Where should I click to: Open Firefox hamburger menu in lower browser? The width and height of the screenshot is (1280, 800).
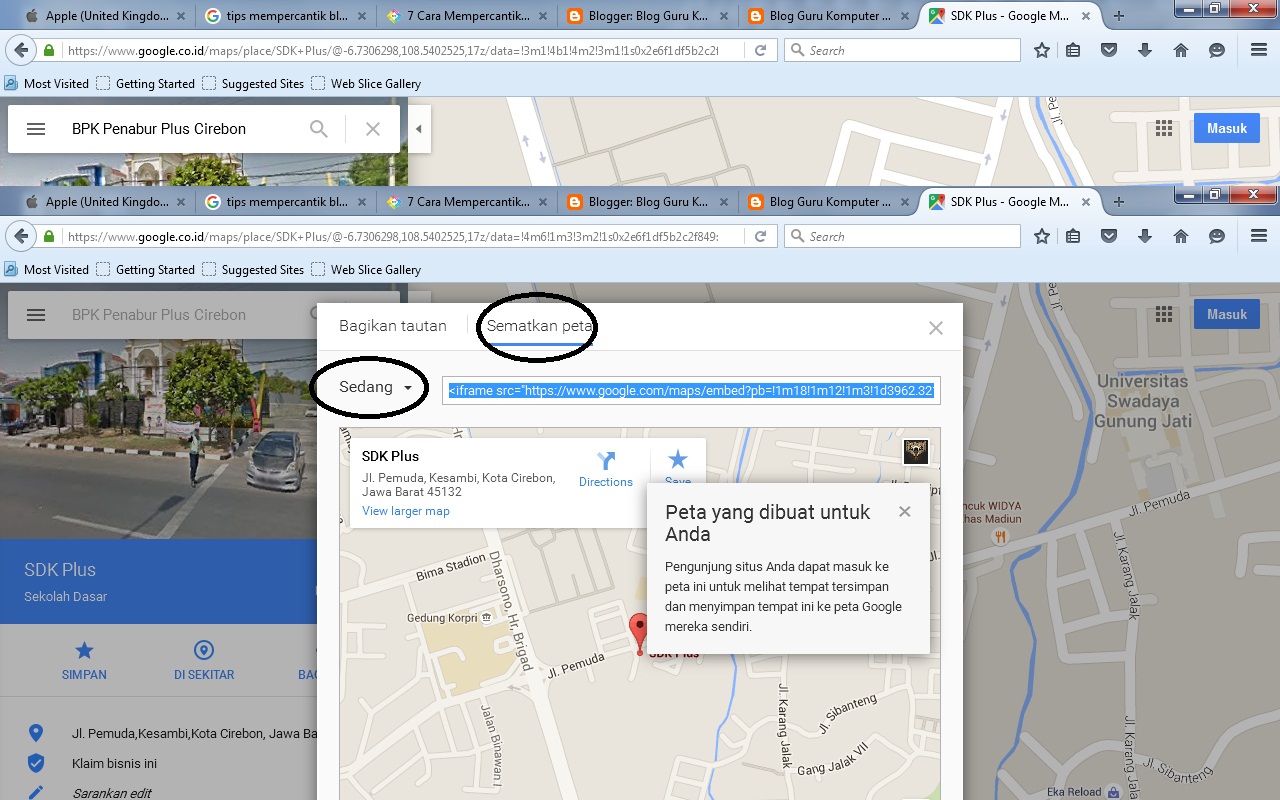pyautogui.click(x=1259, y=236)
